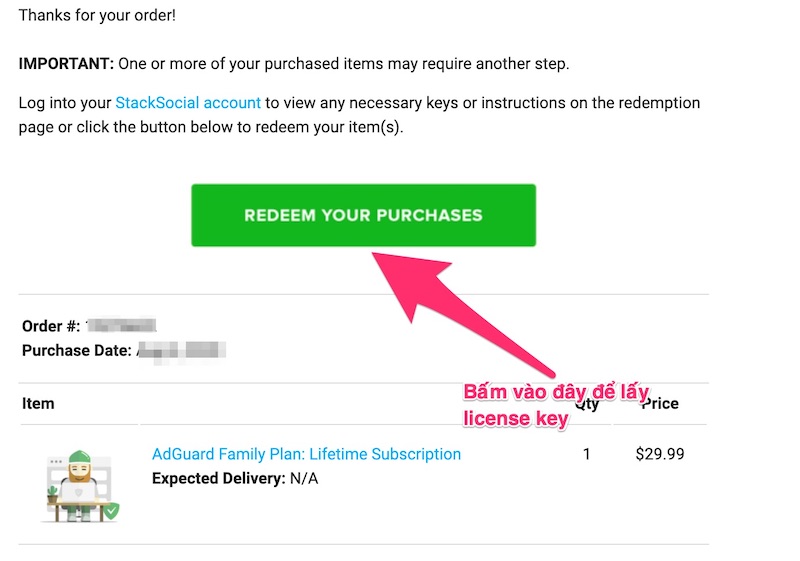Viewport: 800px width, 561px height.
Task: Click the potted plant in product image
Action: [53, 494]
